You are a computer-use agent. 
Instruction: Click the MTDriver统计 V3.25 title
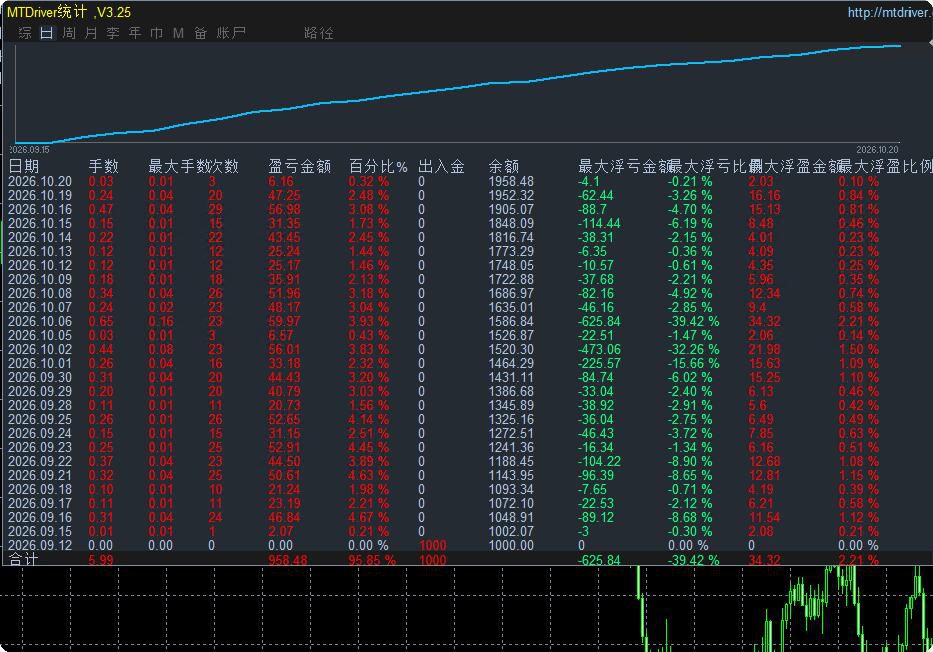pyautogui.click(x=69, y=12)
